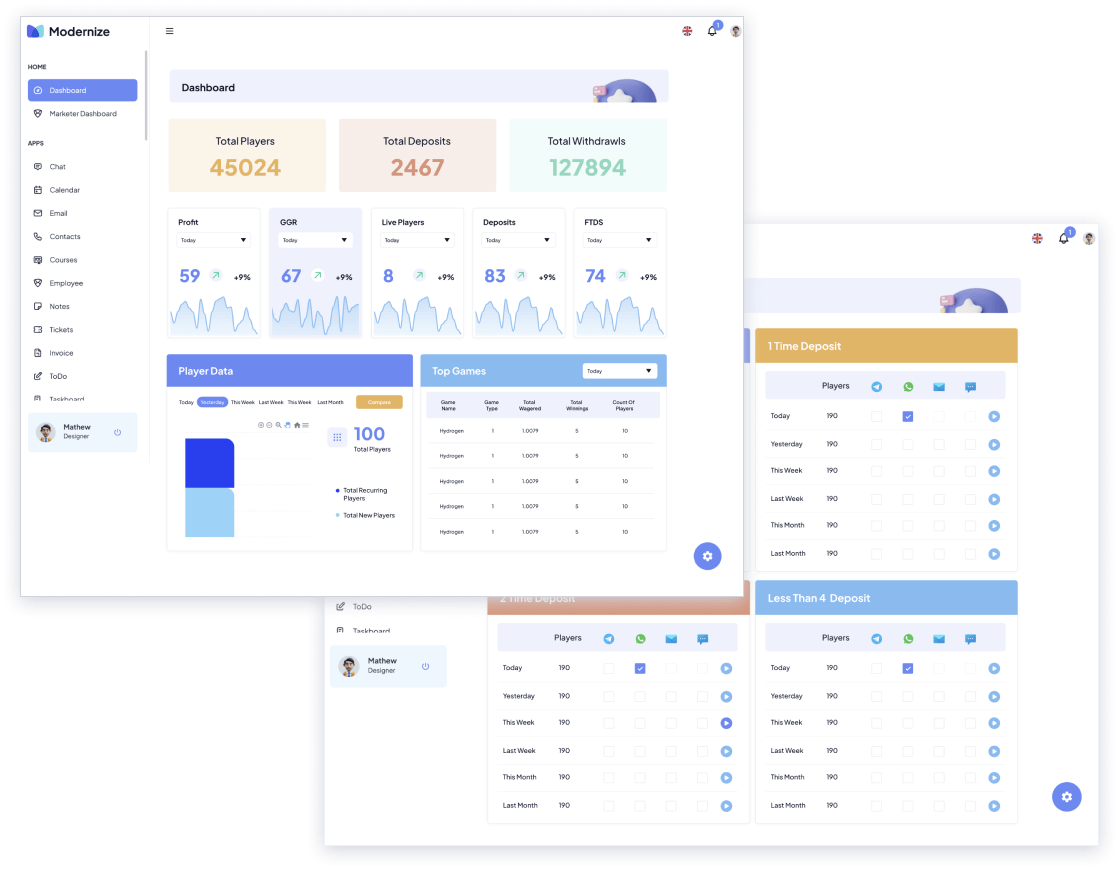Click the home reset icon on Player Data chart
1118x870 pixels.
pos(296,425)
